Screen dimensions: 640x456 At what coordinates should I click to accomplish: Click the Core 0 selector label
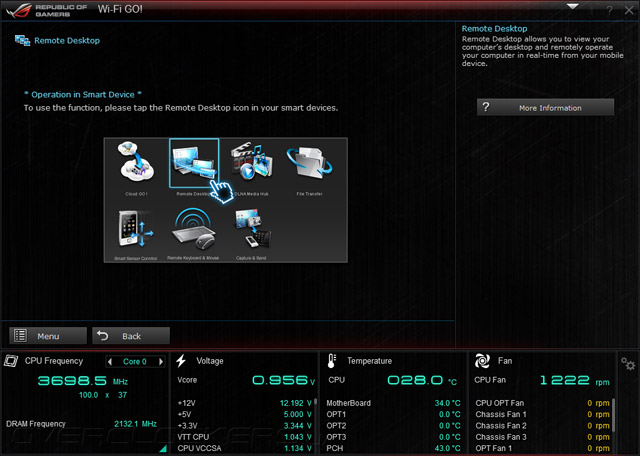135,361
